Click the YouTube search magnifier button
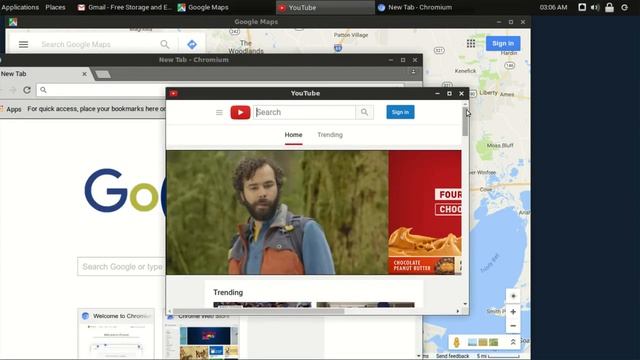Image resolution: width=640 pixels, height=360 pixels. [x=364, y=112]
